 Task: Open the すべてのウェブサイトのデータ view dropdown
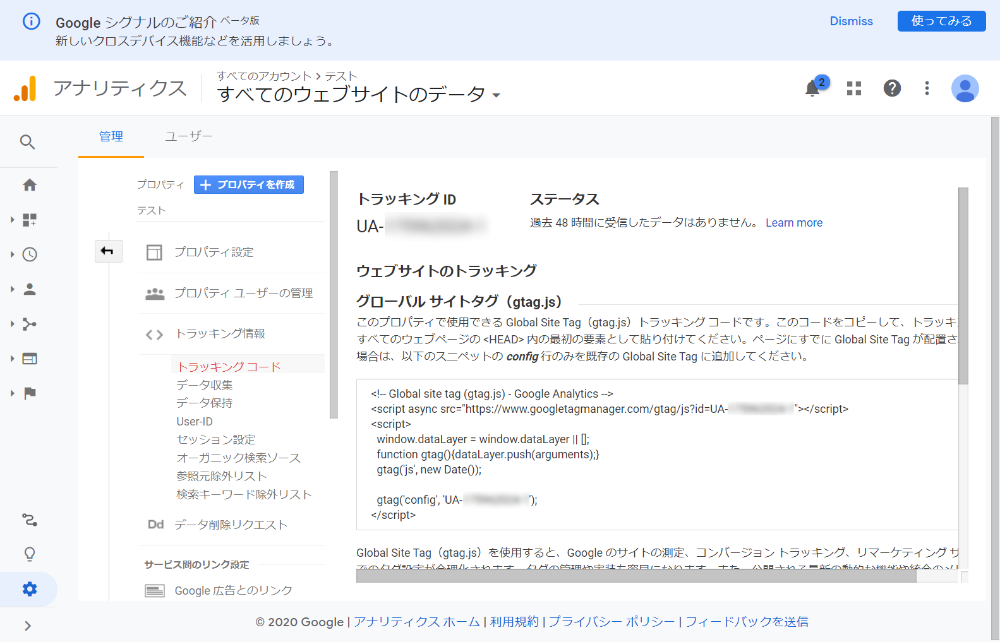coord(358,94)
